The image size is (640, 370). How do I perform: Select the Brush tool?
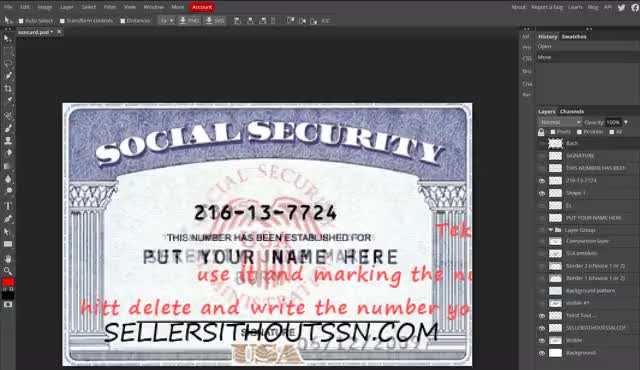pos(8,129)
